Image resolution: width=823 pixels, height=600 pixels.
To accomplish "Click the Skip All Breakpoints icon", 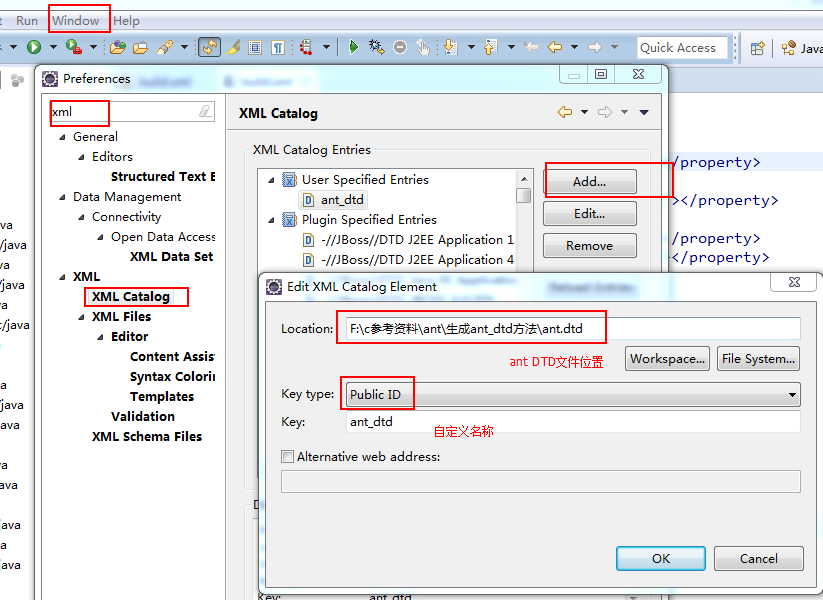I will [399, 47].
